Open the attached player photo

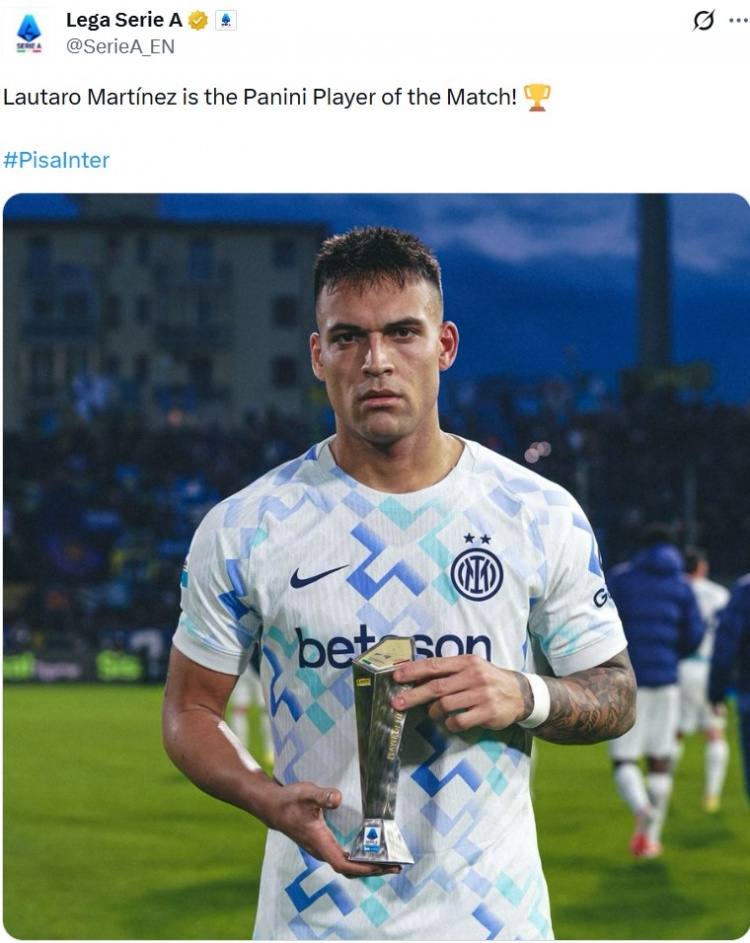point(375,567)
